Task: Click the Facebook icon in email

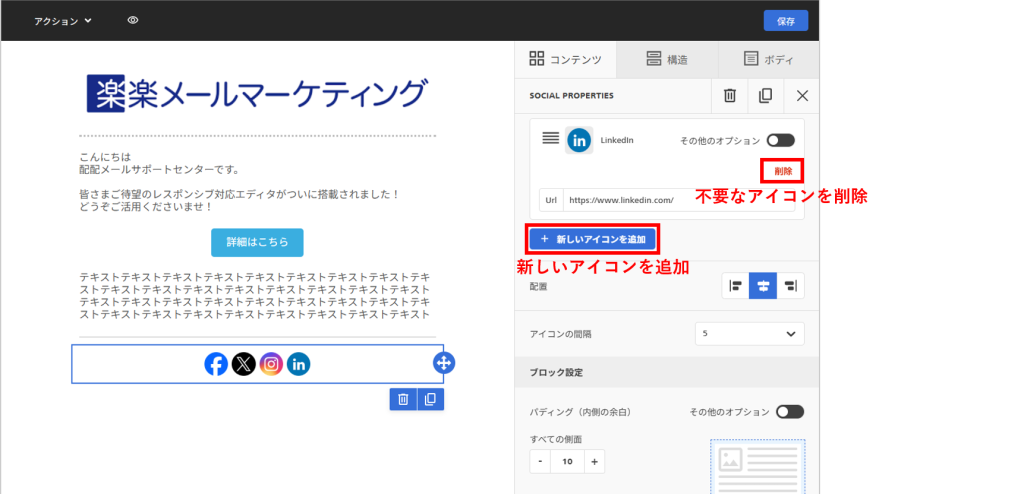Action: click(216, 364)
